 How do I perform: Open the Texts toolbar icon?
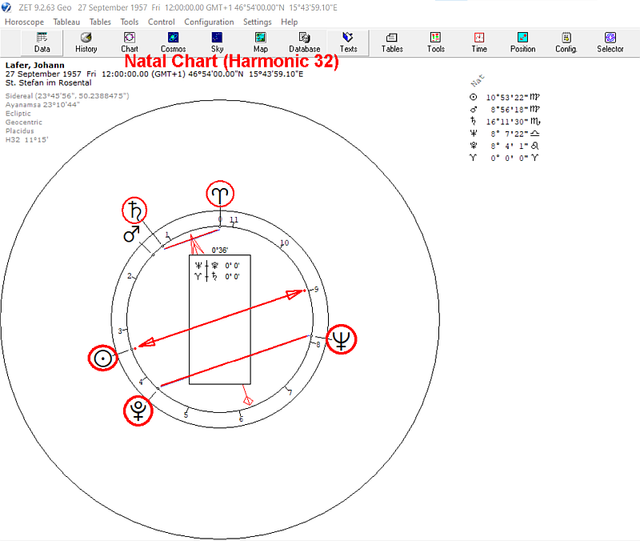tap(348, 42)
